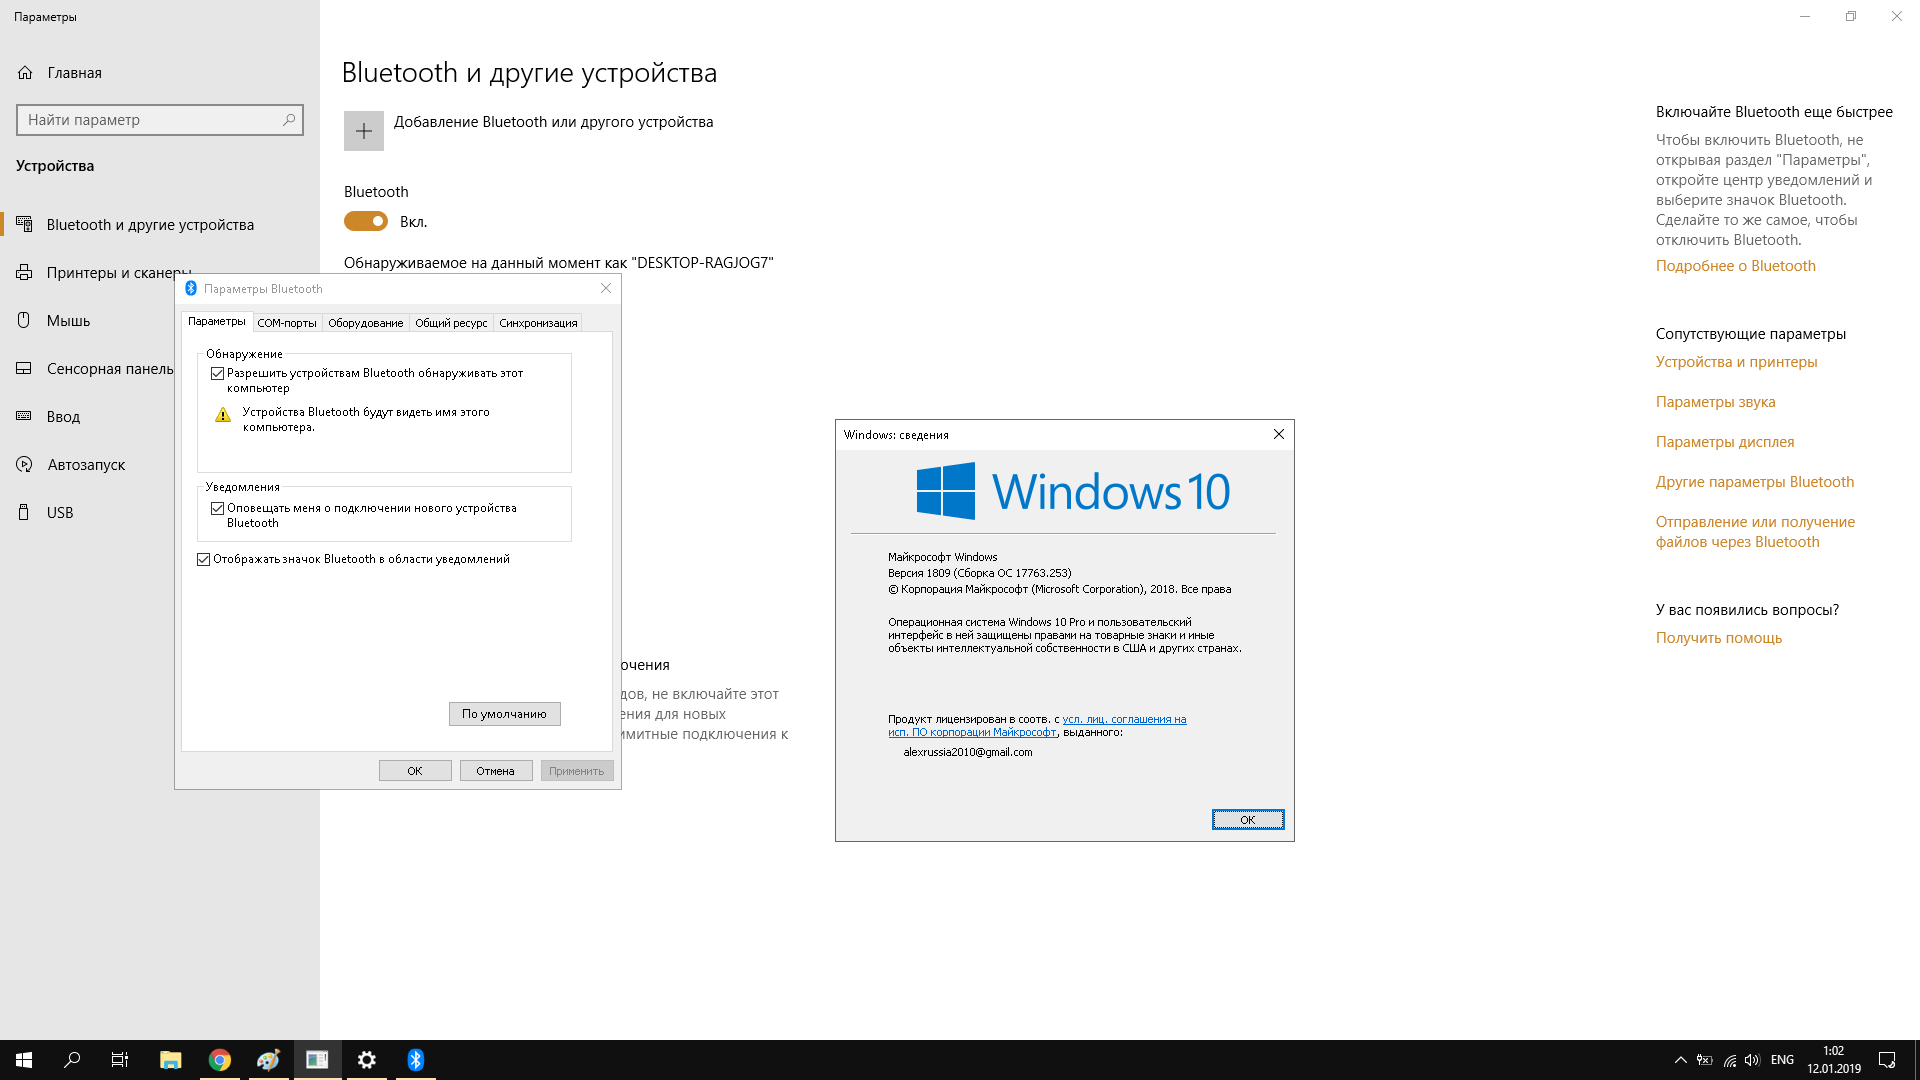Click the Bluetooth devices icon in sidebar
Screen dimensions: 1920x1080
tap(25, 224)
